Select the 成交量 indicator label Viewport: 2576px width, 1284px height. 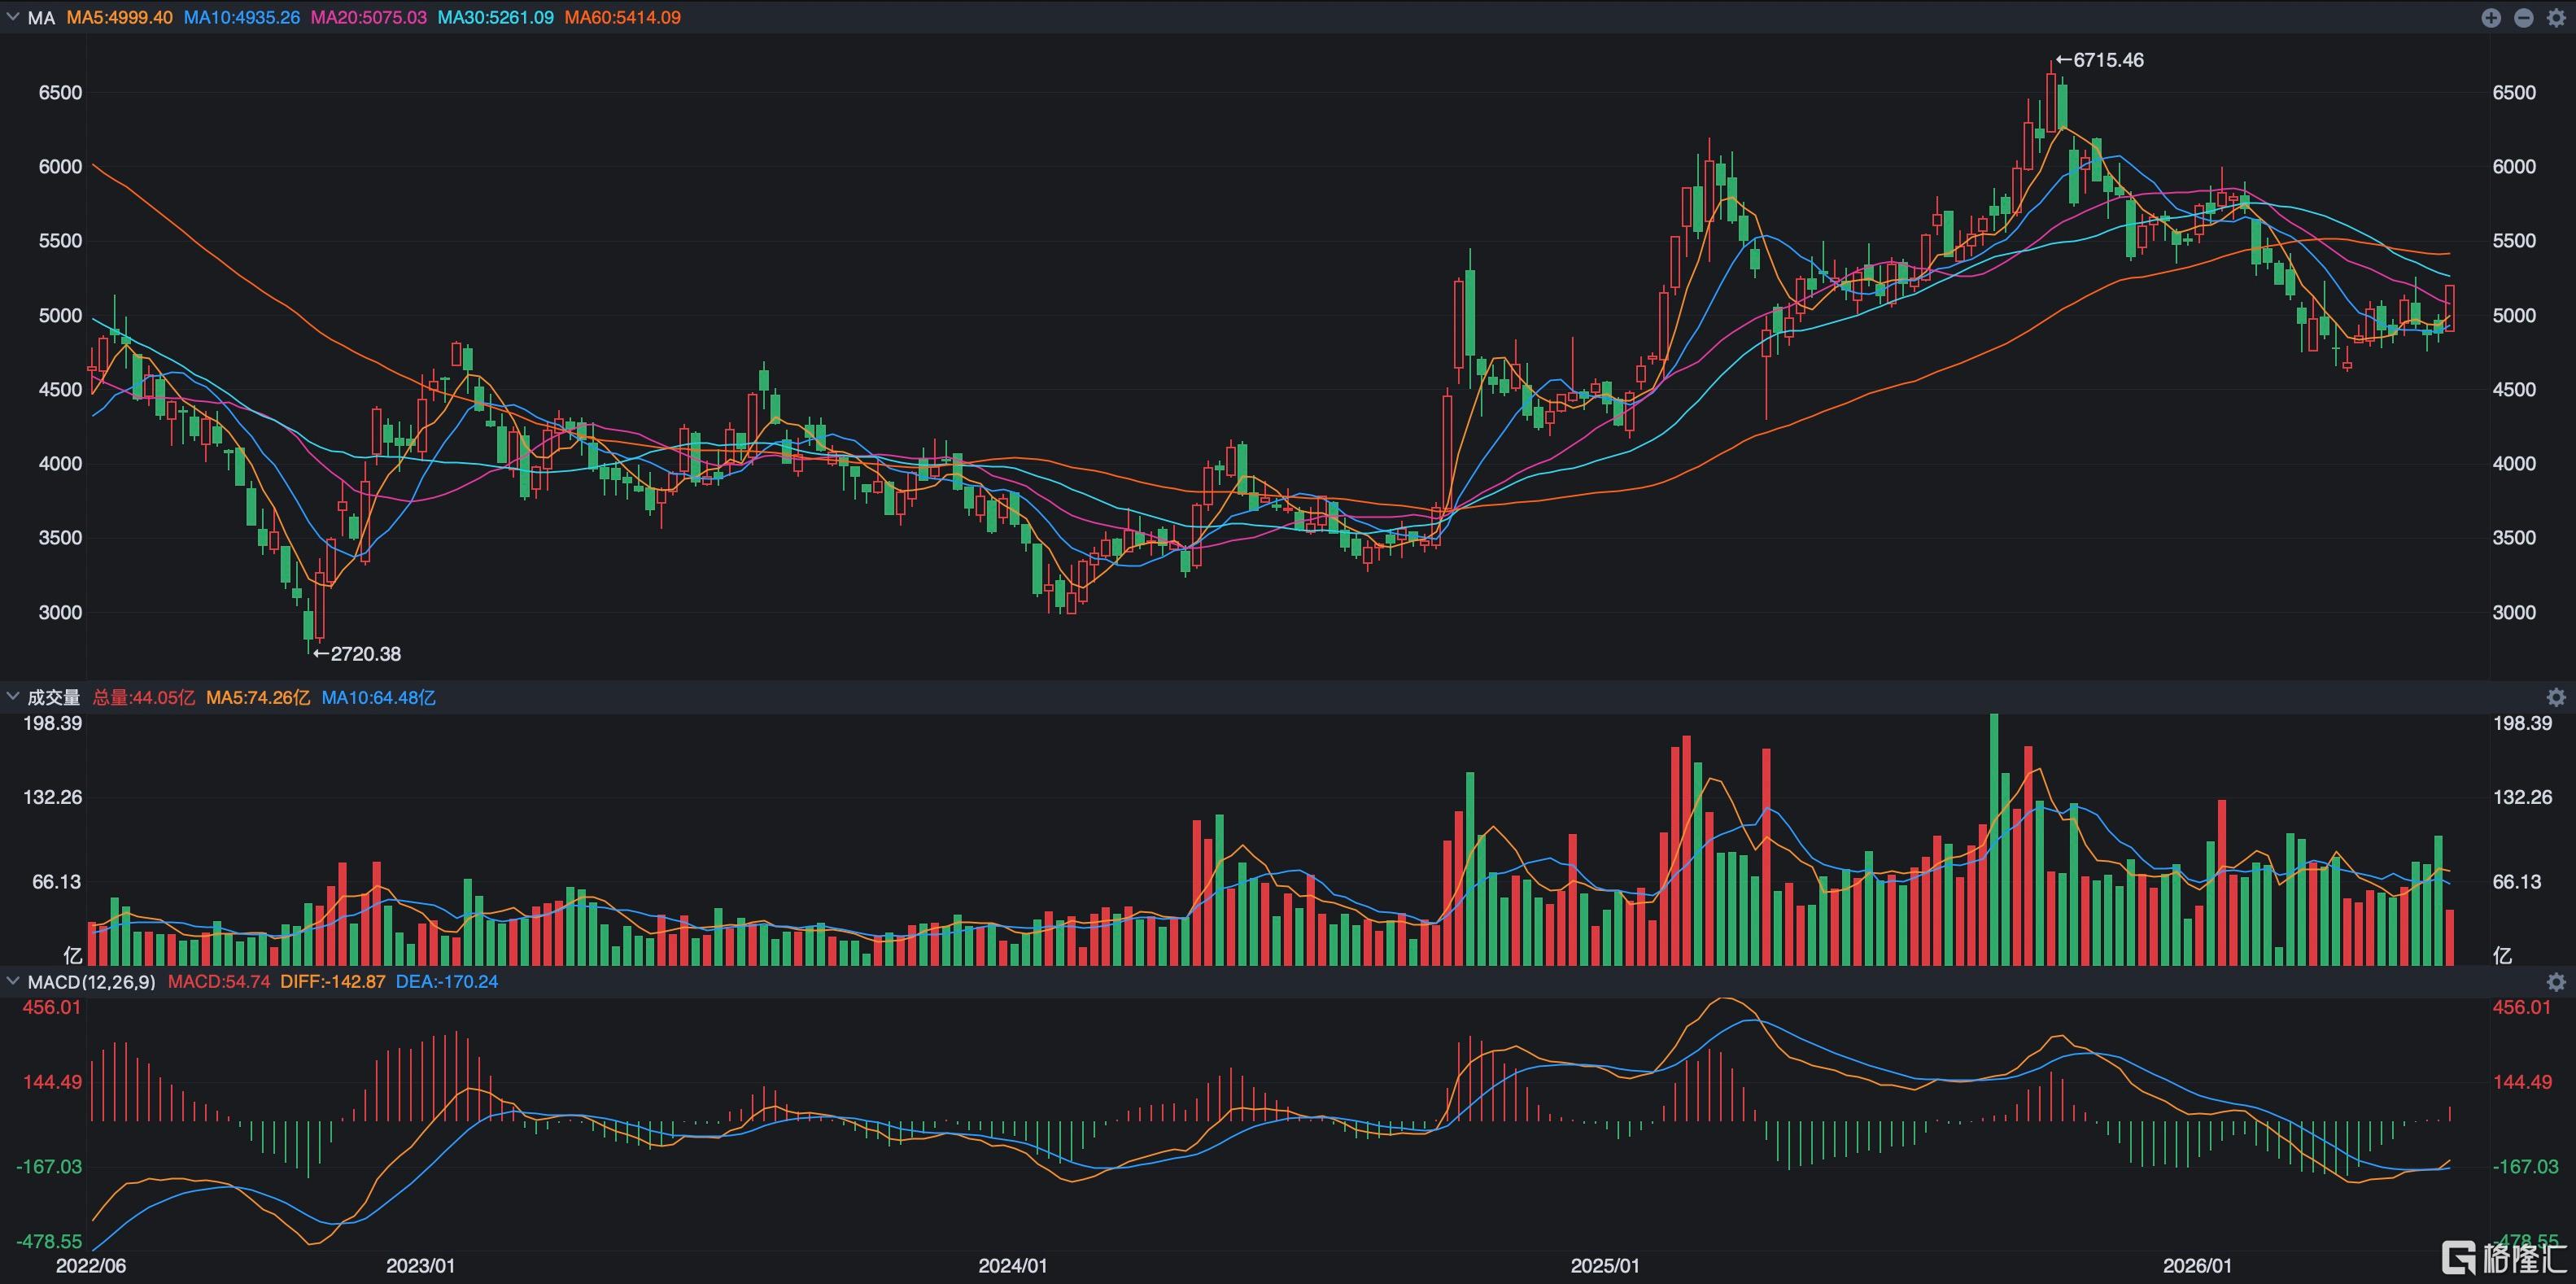click(x=53, y=697)
